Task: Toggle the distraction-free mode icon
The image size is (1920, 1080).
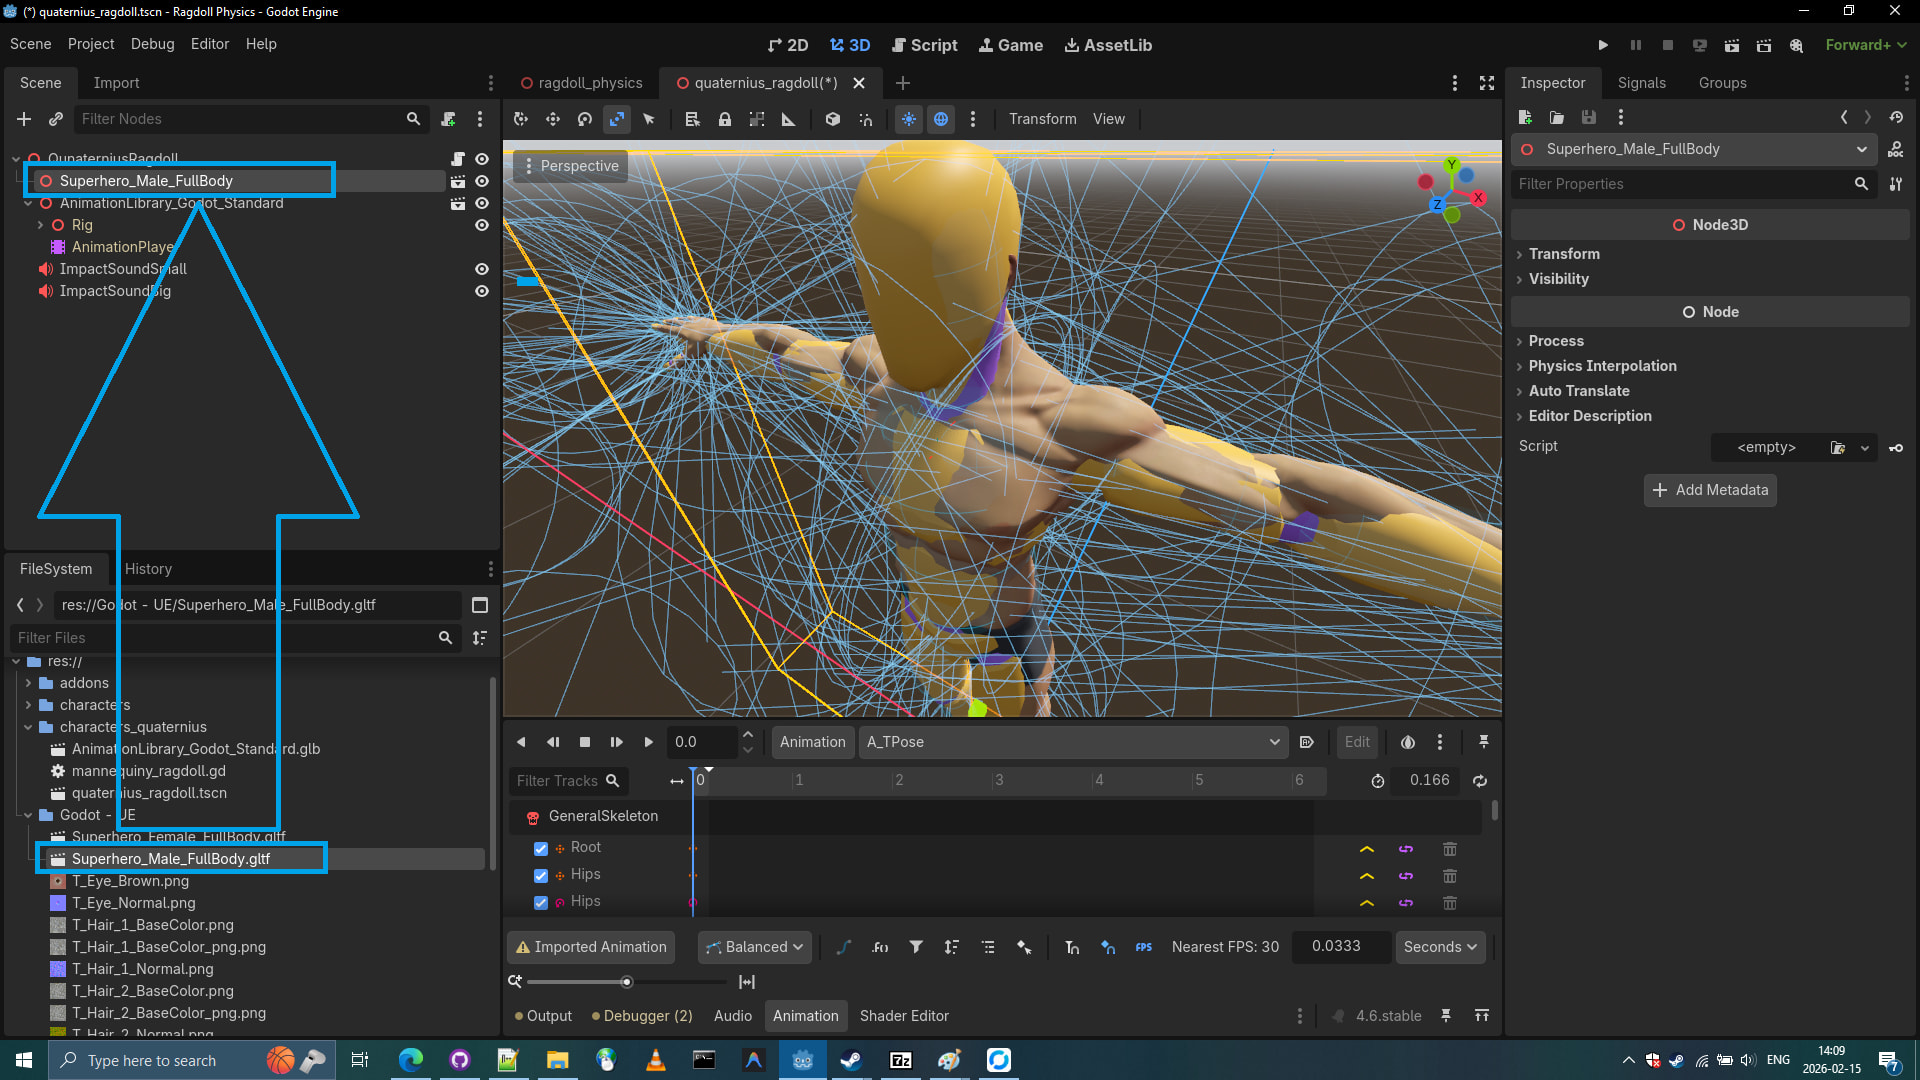Action: click(x=1487, y=83)
